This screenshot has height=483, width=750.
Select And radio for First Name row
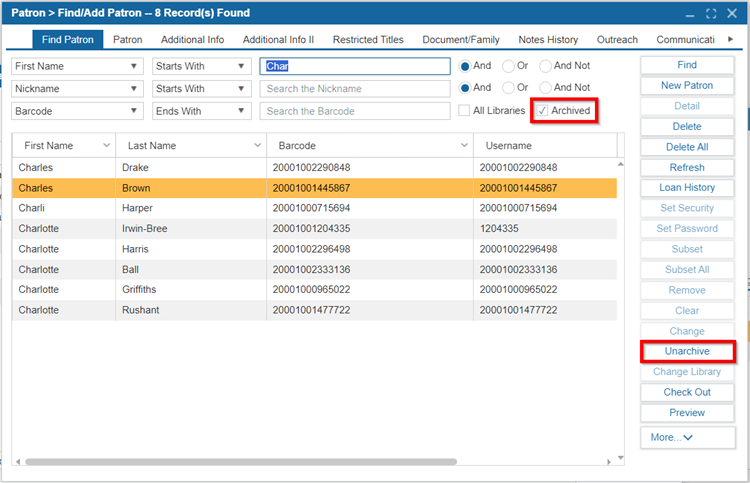click(x=464, y=66)
